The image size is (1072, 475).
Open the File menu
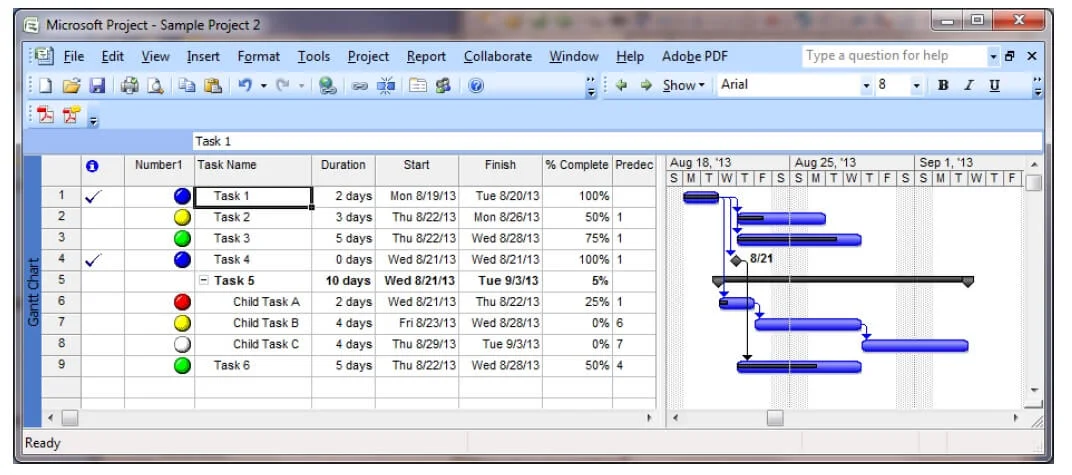(x=74, y=57)
